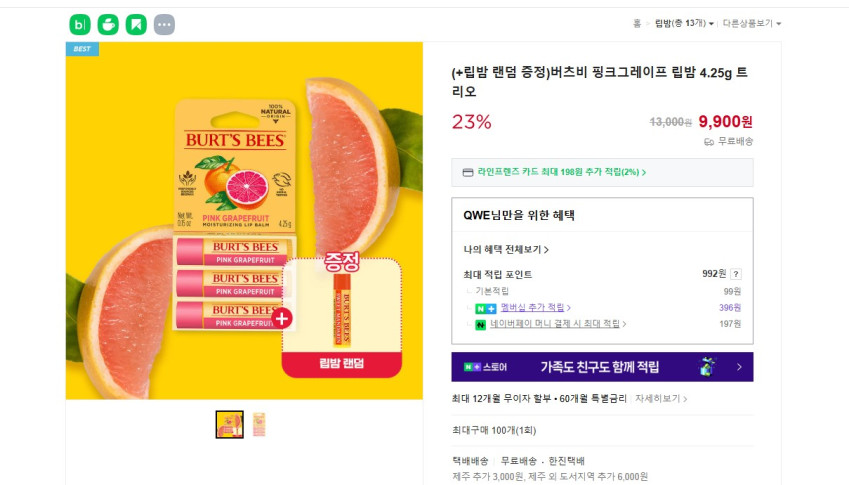Click the N+ 스토어 purple banner

602,367
